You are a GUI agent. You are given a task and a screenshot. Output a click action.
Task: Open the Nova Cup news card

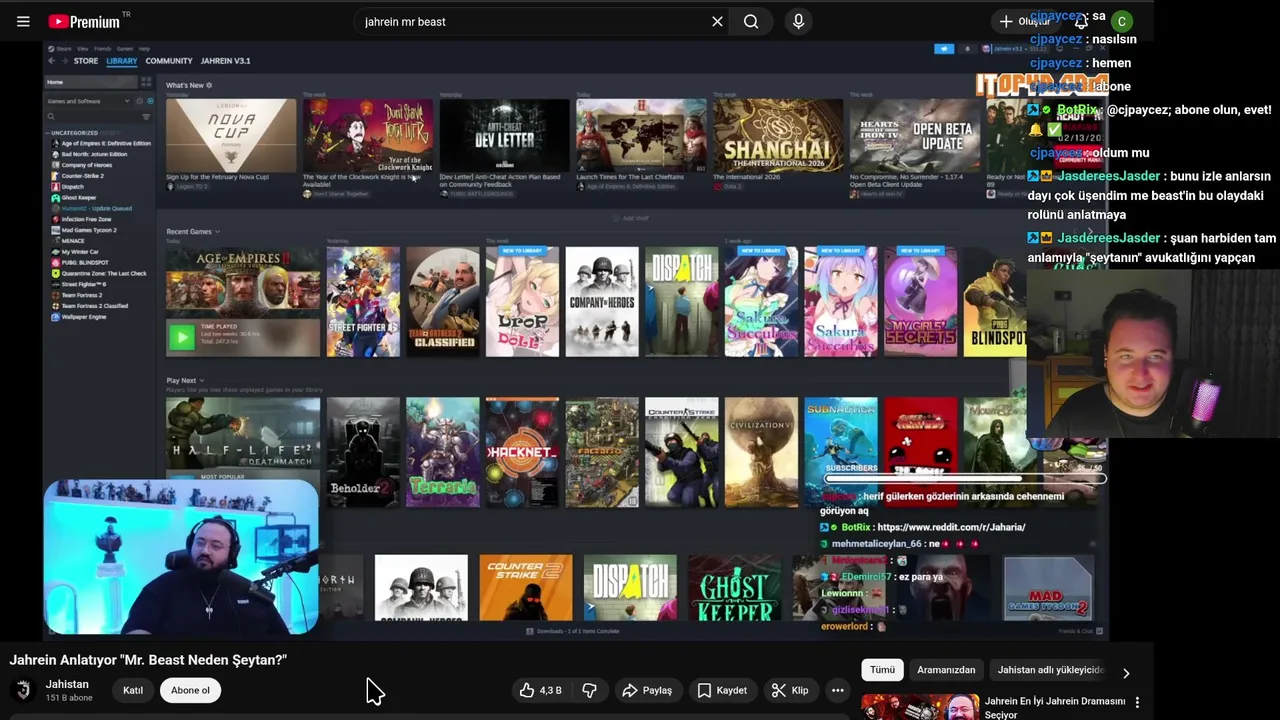231,135
